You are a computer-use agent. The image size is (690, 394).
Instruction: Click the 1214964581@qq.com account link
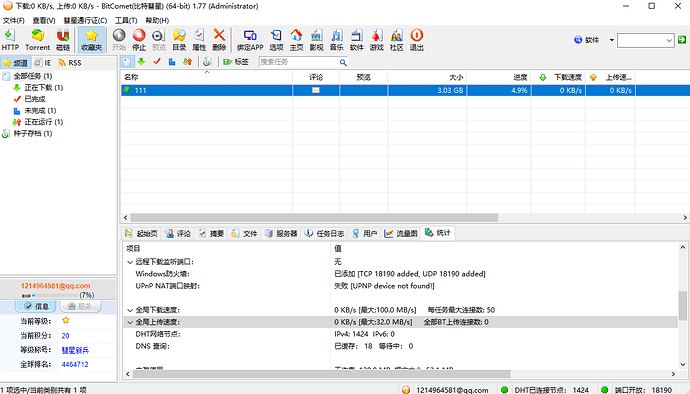[55, 286]
